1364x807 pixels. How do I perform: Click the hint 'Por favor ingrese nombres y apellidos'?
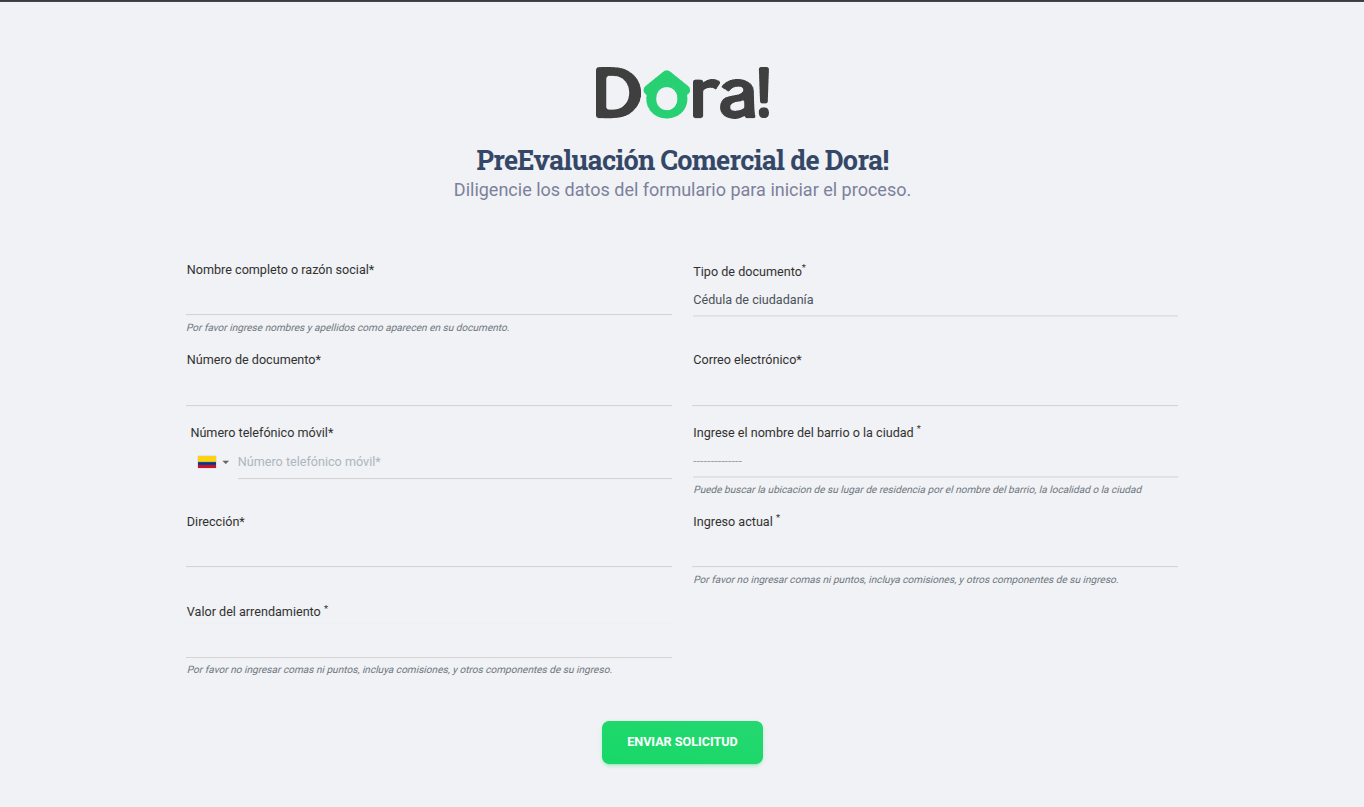tap(348, 328)
